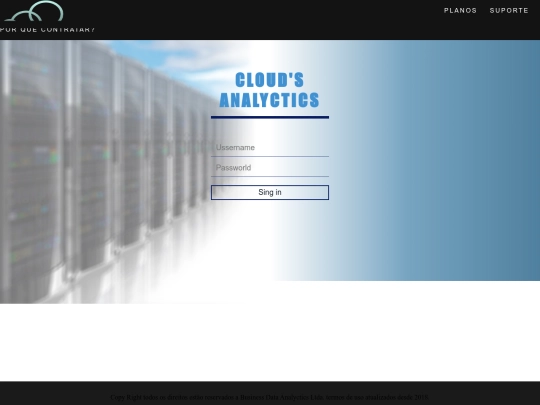Click the Copy Right footer text

270,397
